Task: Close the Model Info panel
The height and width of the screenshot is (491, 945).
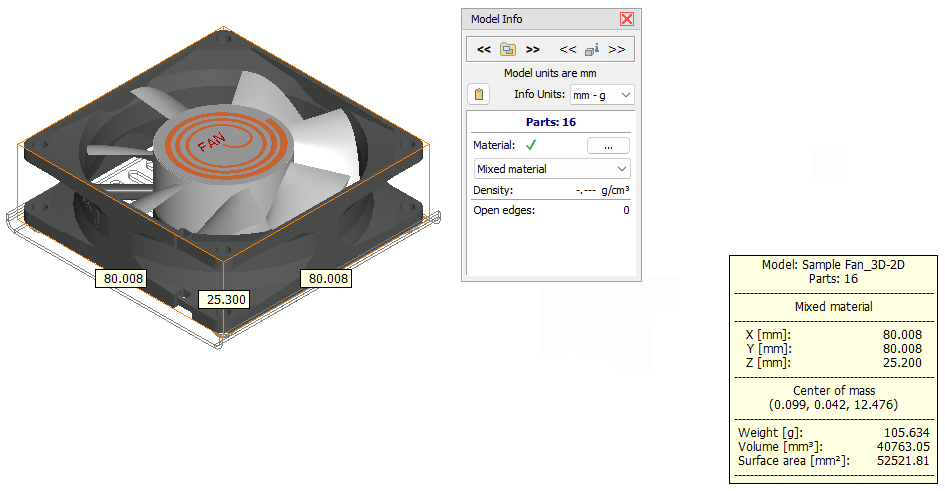Action: tap(627, 19)
